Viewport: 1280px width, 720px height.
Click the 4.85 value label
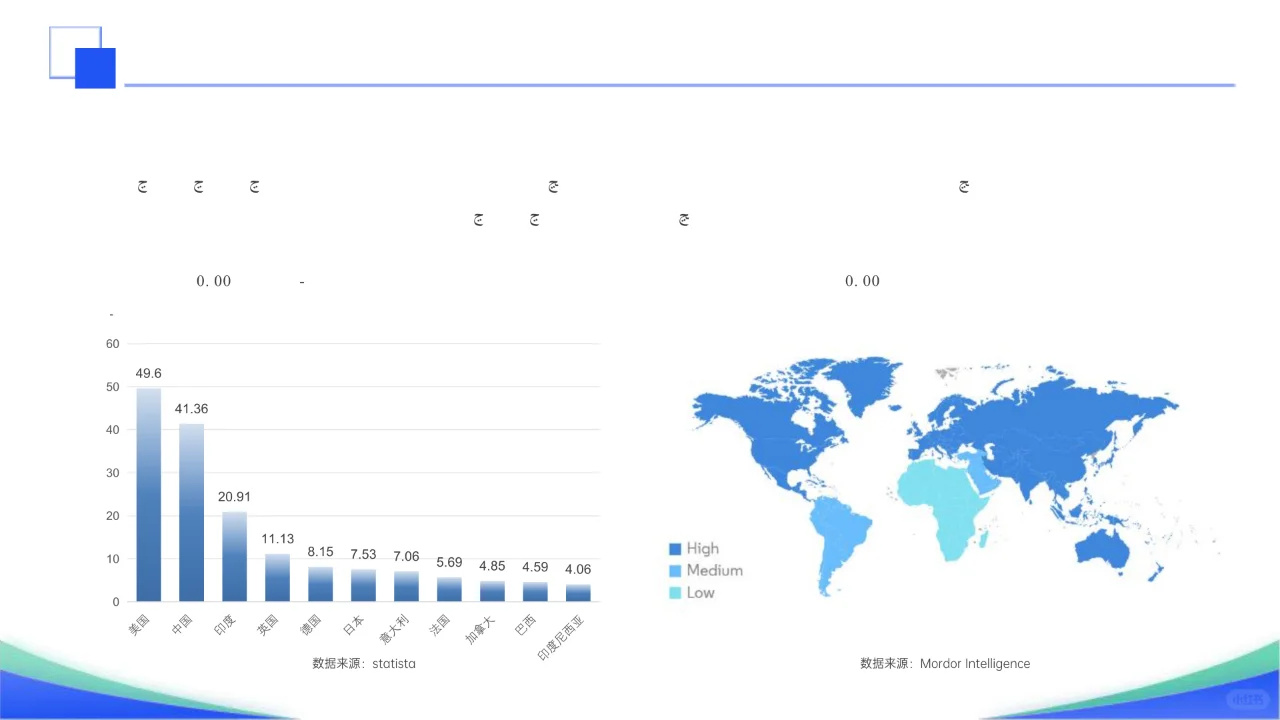point(492,566)
